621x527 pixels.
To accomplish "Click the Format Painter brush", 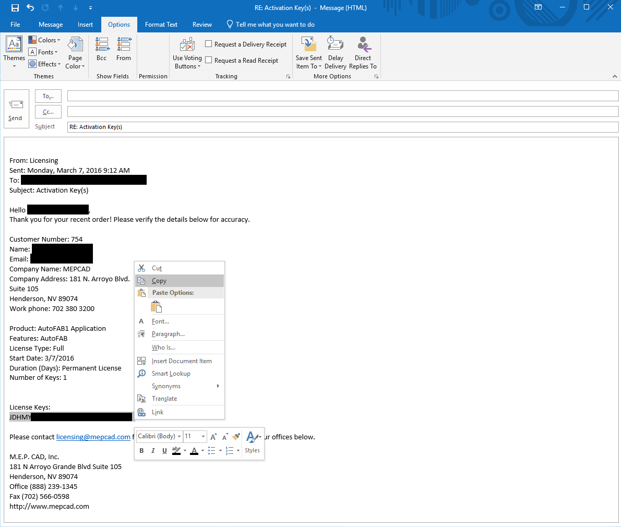I will tap(236, 436).
